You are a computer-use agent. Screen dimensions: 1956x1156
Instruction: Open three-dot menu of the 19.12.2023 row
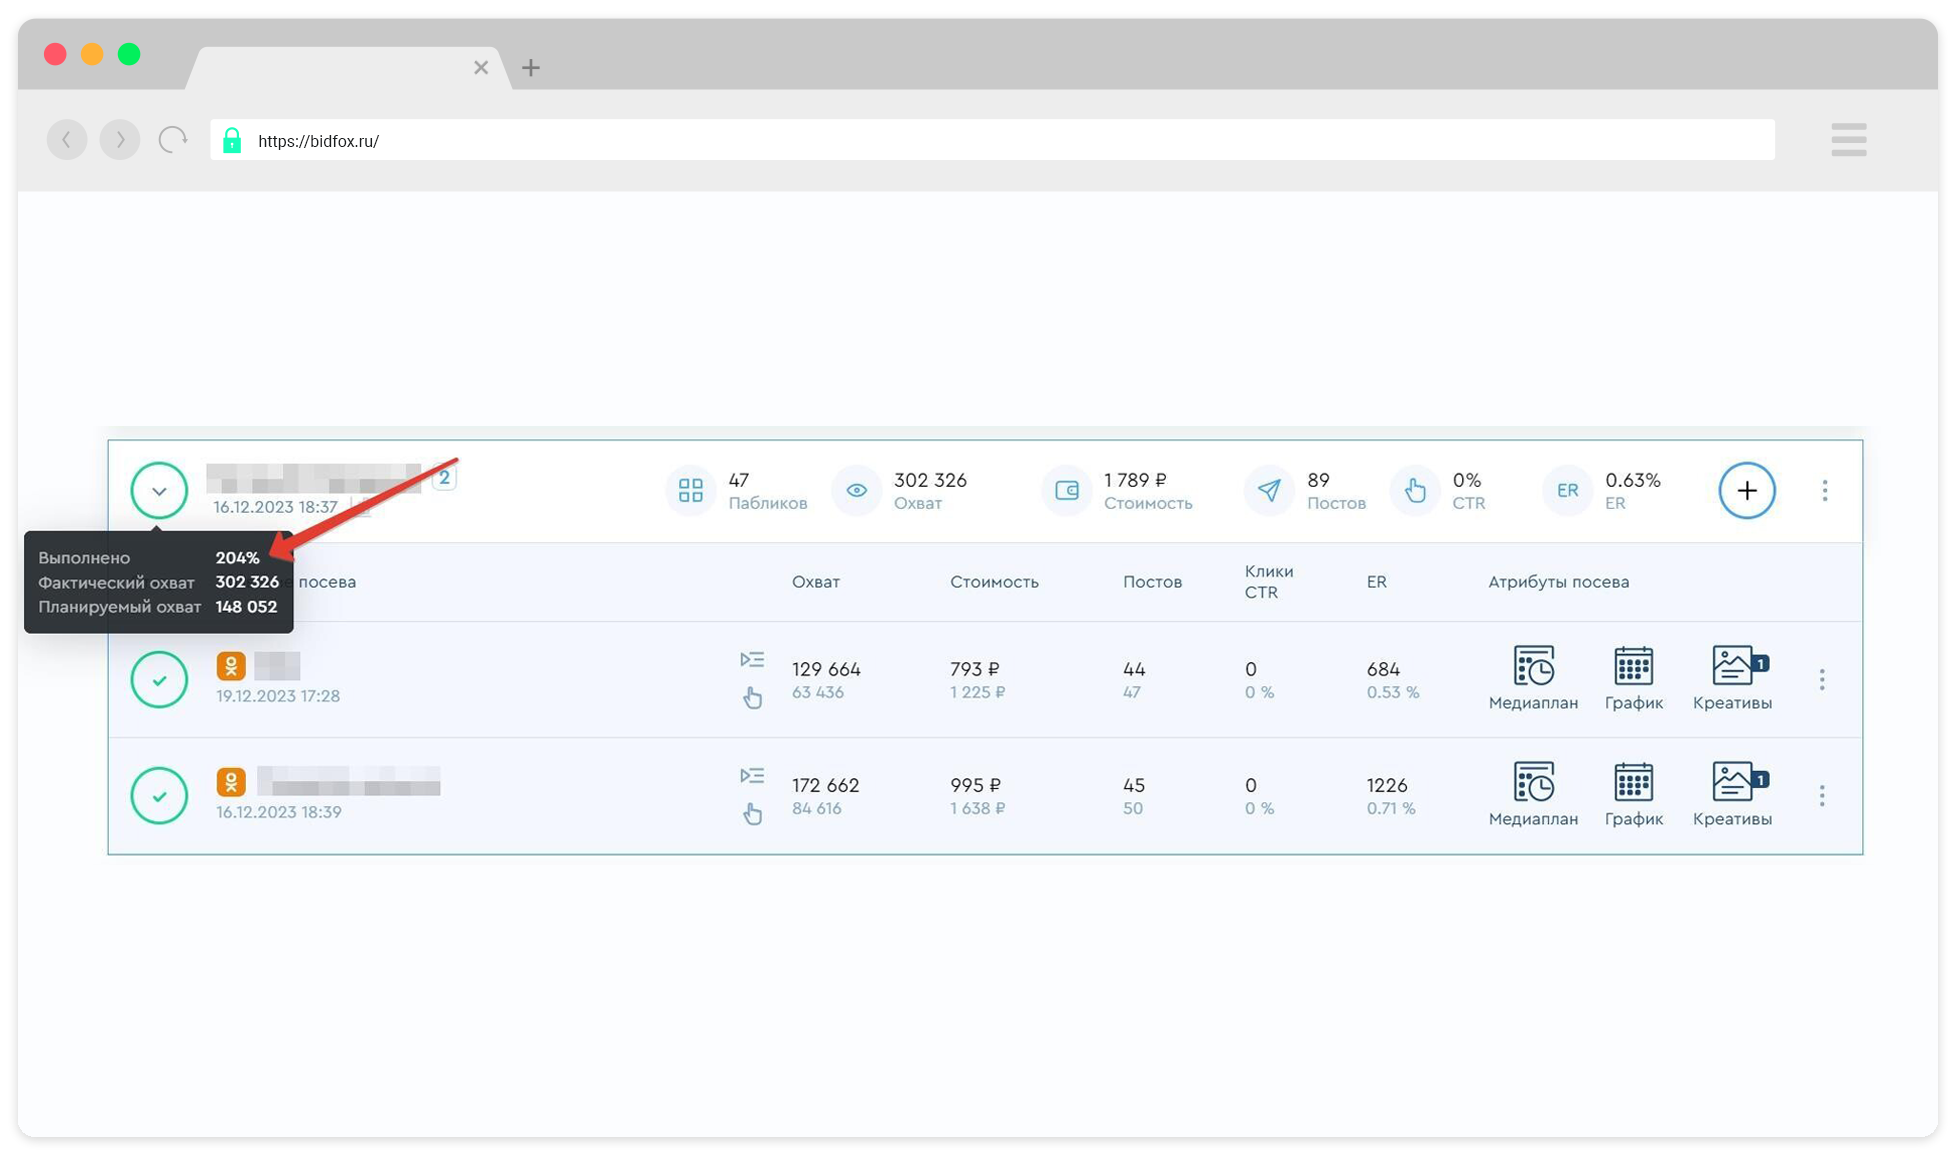(x=1822, y=680)
